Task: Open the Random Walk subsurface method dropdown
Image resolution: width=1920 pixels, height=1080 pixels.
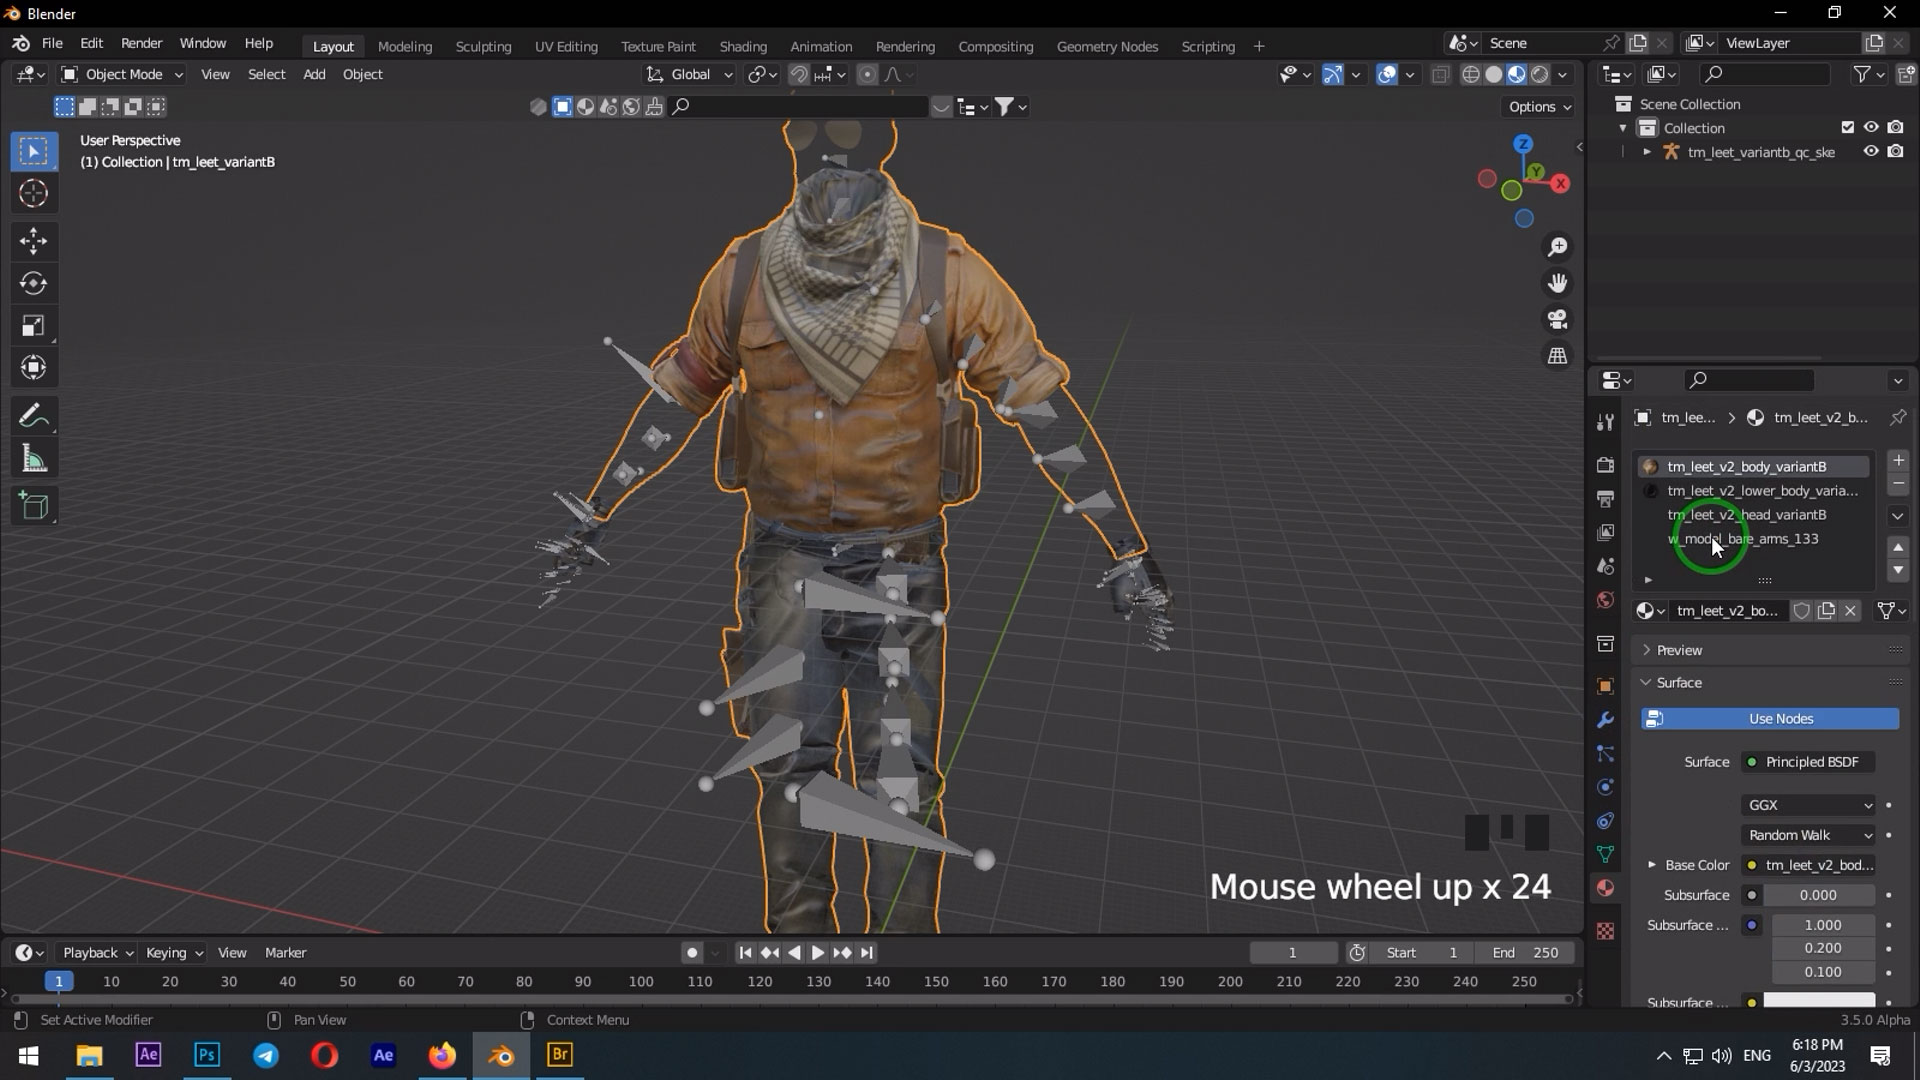Action: click(1807, 835)
